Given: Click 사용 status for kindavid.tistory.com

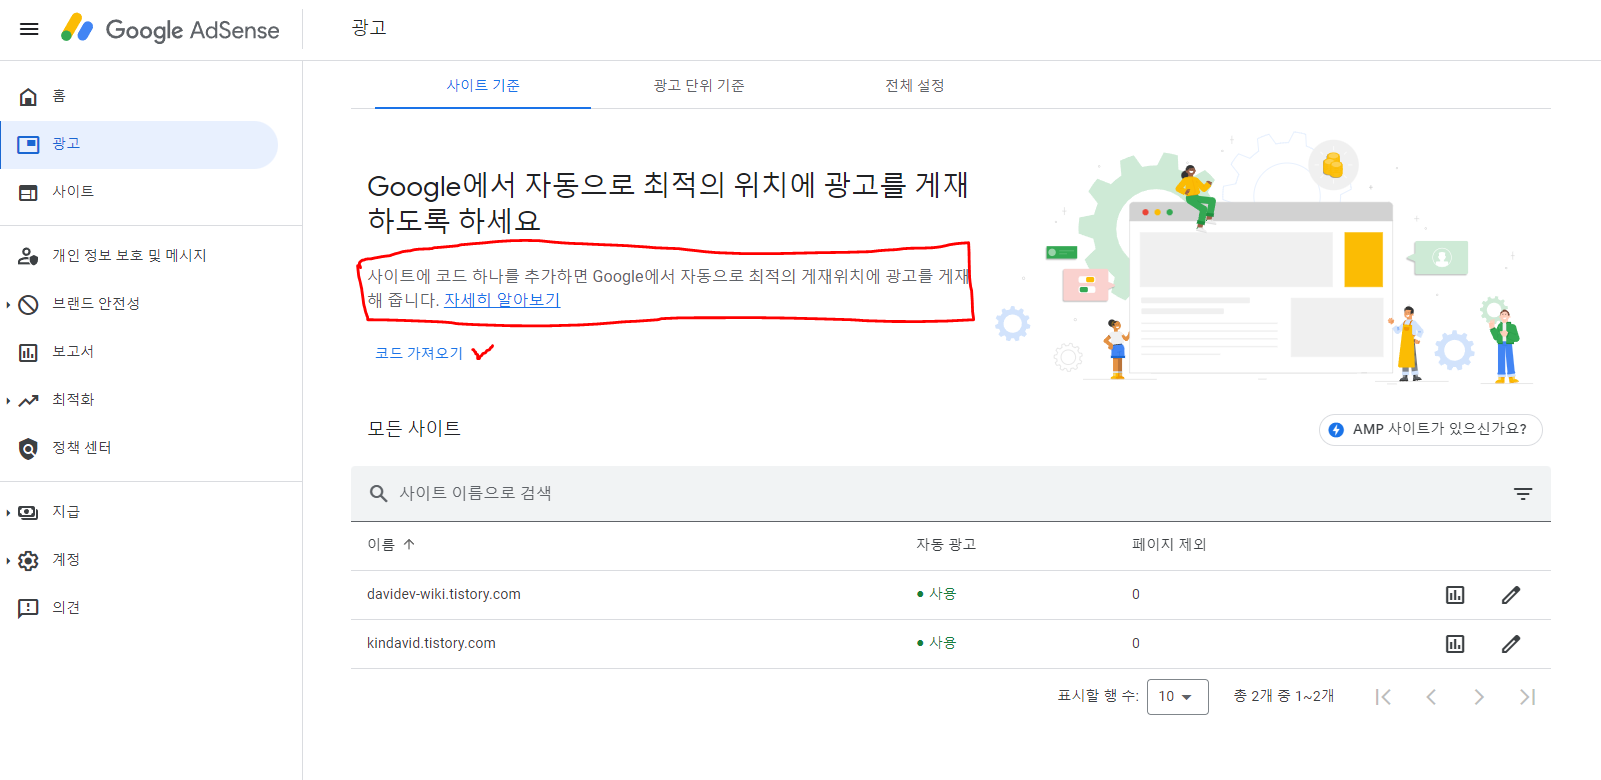Looking at the screenshot, I should [x=937, y=643].
